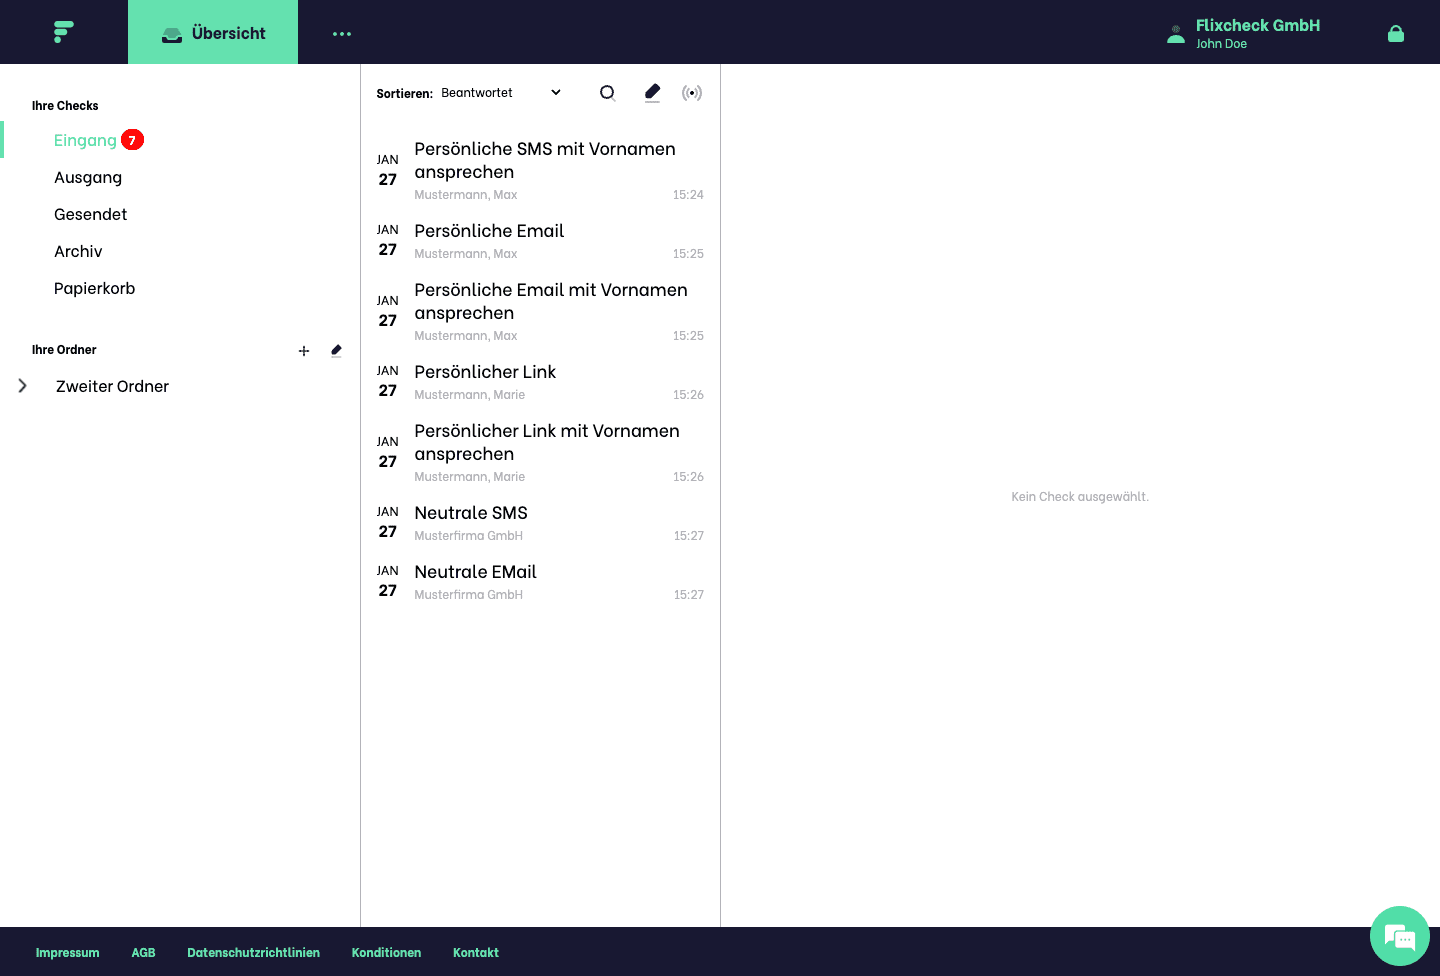Click the live broadcast icon next to the pencil
1440x976 pixels.
692,92
